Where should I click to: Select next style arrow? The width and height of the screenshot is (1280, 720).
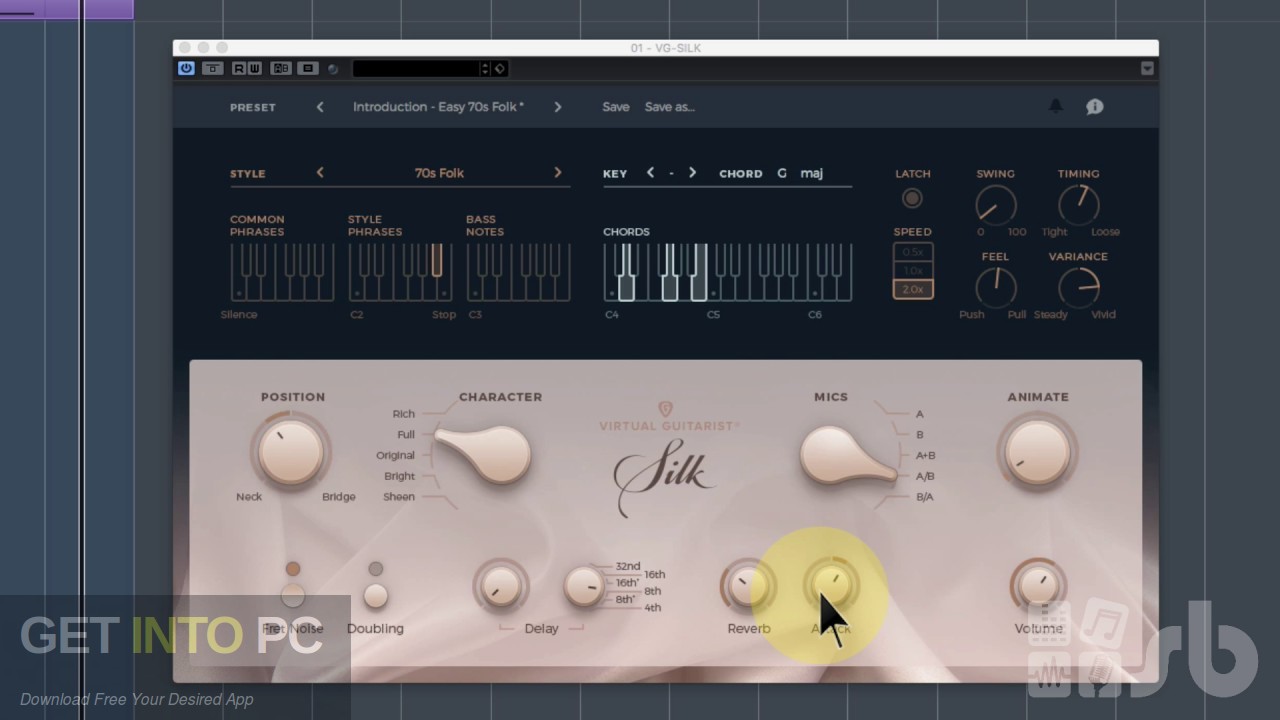pyautogui.click(x=558, y=173)
